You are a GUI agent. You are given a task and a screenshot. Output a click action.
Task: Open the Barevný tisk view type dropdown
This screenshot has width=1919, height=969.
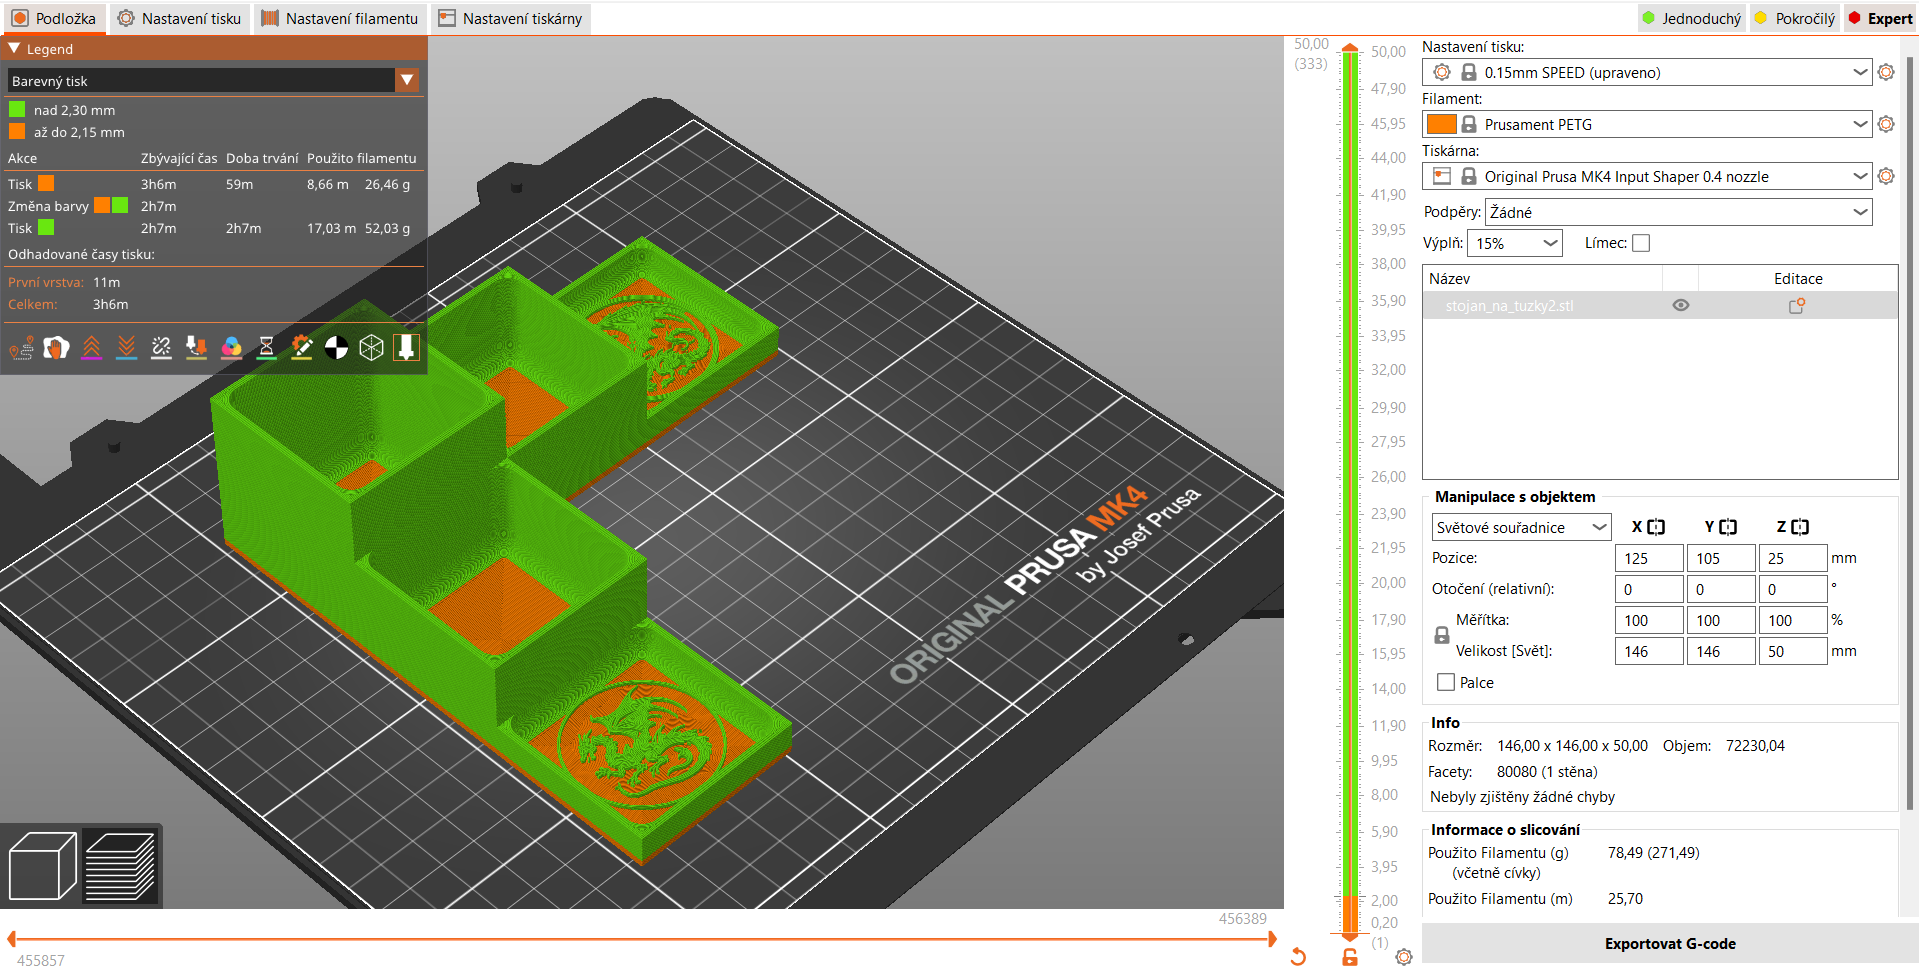coord(407,80)
